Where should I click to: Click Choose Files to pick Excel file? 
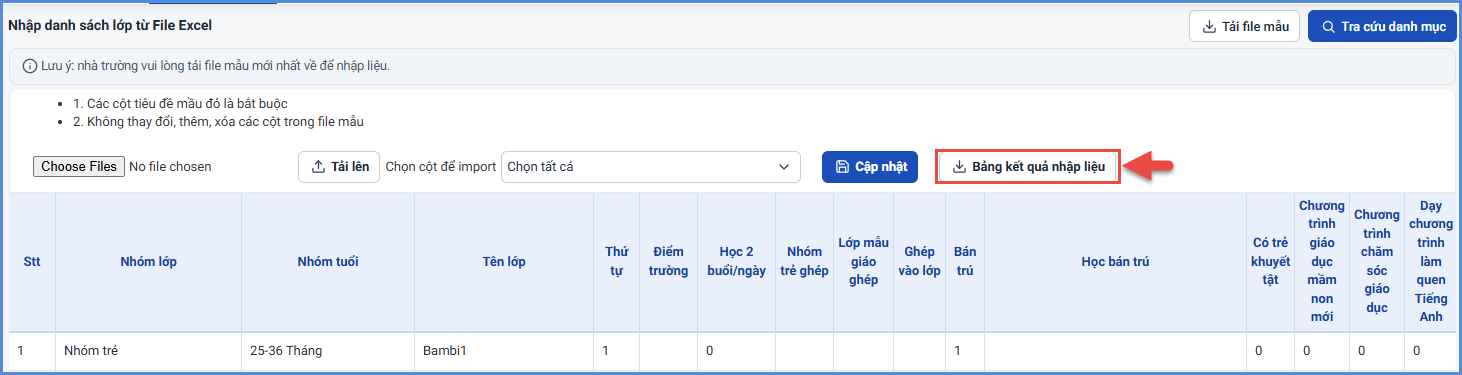pyautogui.click(x=79, y=167)
